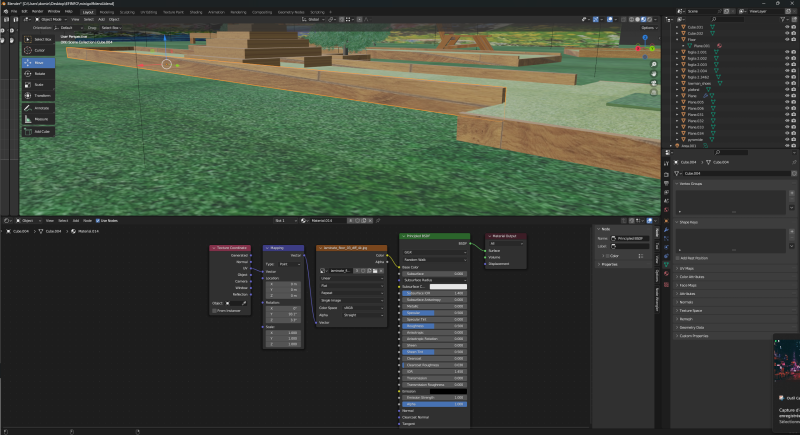
Task: Expand the UV Maps panel
Action: pos(686,268)
